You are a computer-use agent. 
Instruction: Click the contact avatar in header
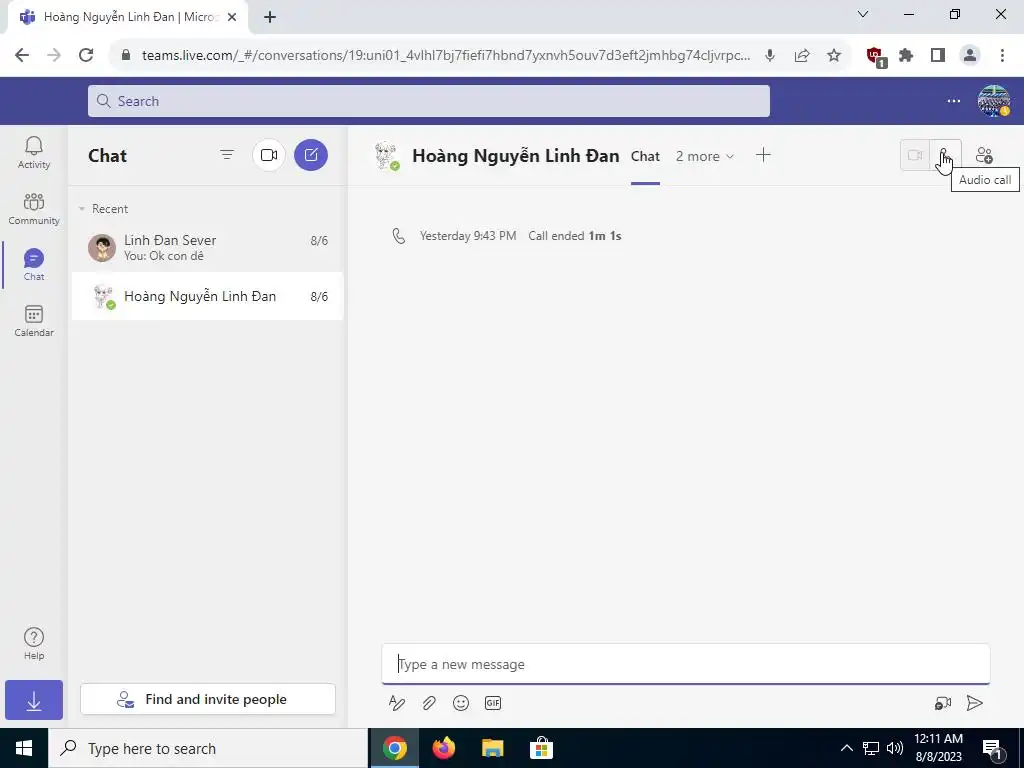click(387, 155)
